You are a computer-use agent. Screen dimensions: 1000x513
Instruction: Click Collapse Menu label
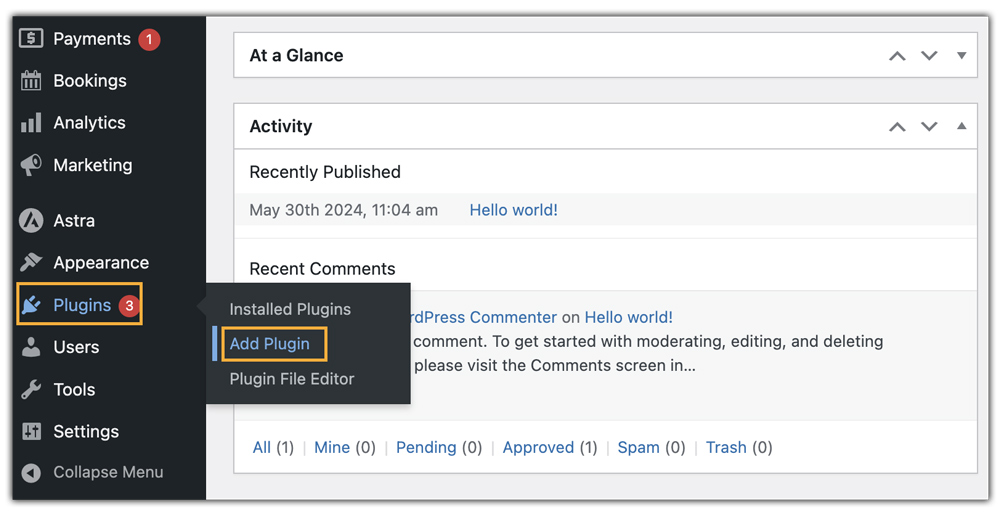[108, 472]
